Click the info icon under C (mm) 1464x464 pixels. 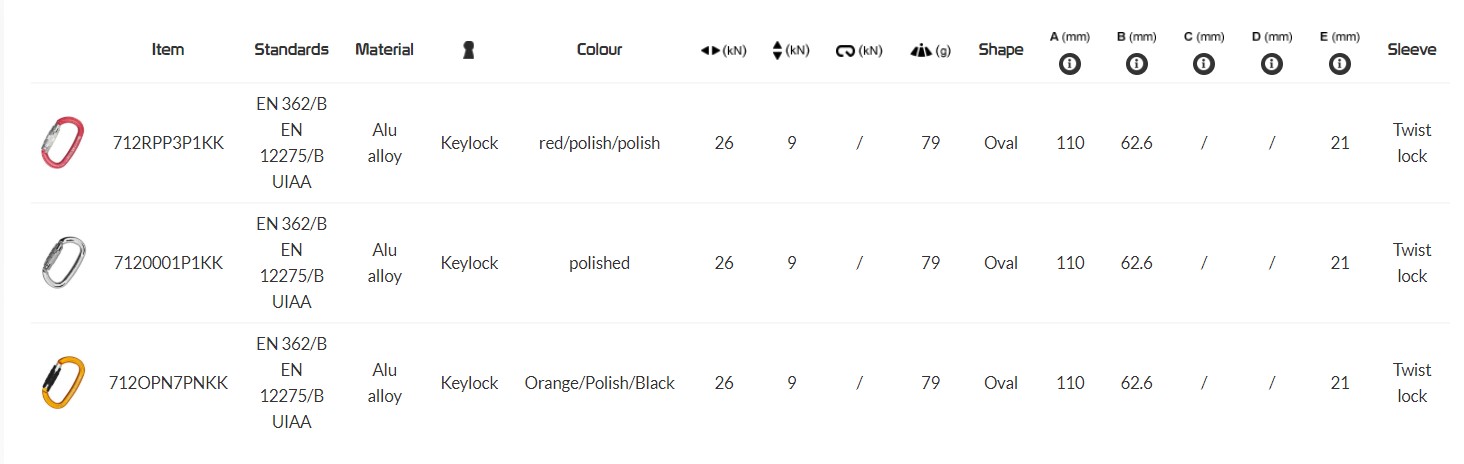pos(1203,64)
